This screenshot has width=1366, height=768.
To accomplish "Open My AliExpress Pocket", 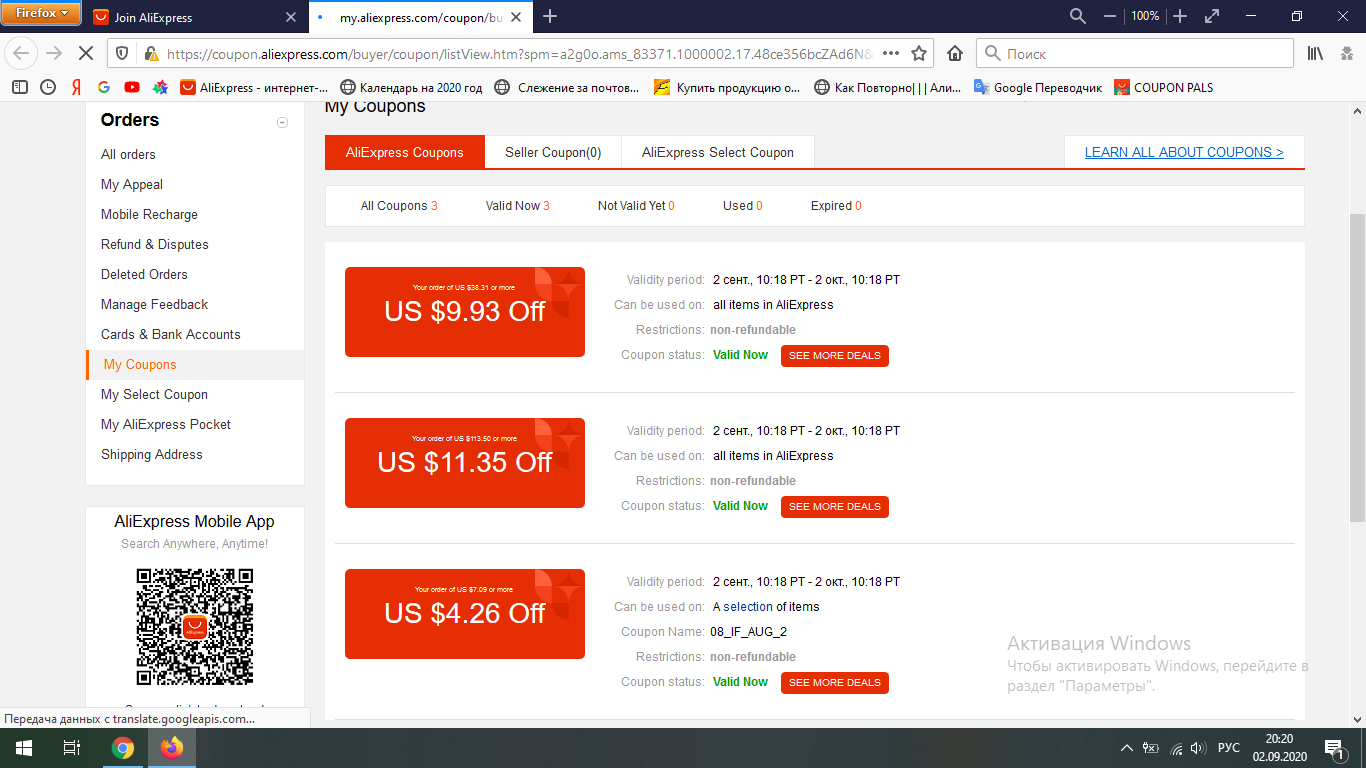I will tap(166, 424).
